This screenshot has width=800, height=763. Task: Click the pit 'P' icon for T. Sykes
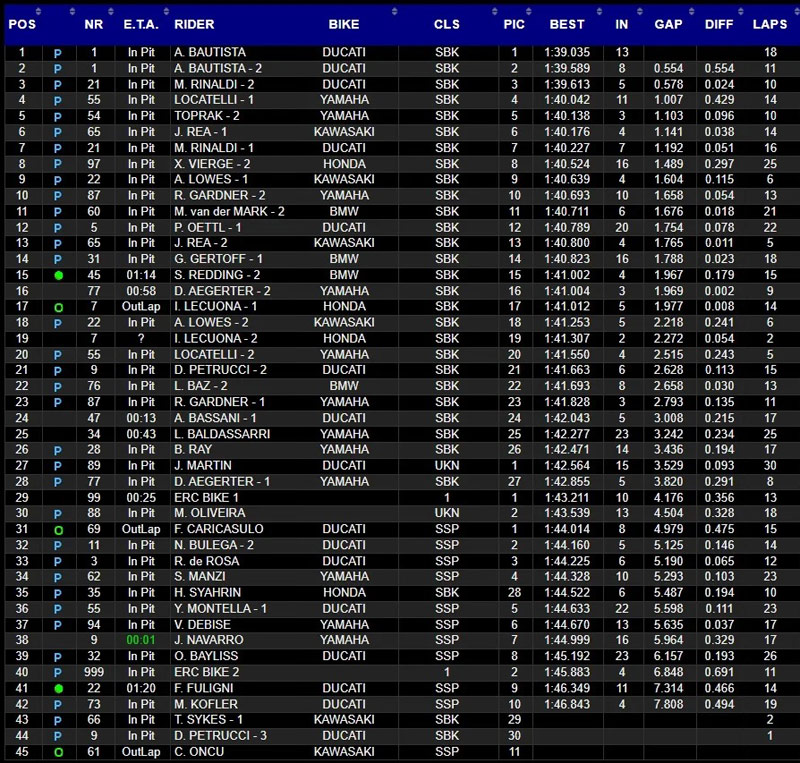58,720
